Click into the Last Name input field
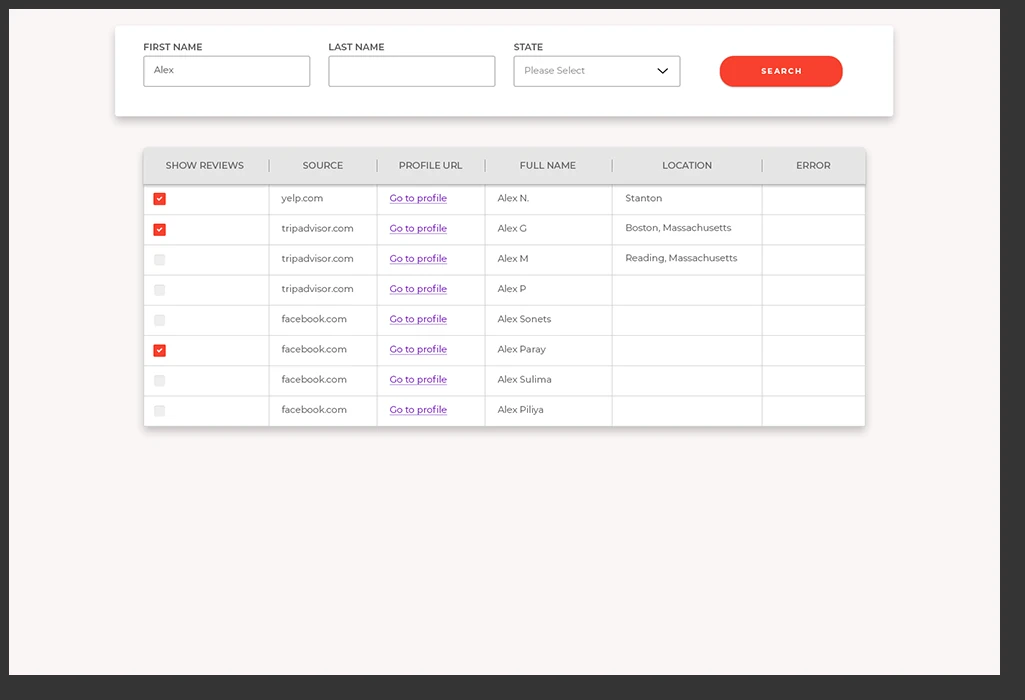The image size is (1025, 700). click(x=412, y=71)
